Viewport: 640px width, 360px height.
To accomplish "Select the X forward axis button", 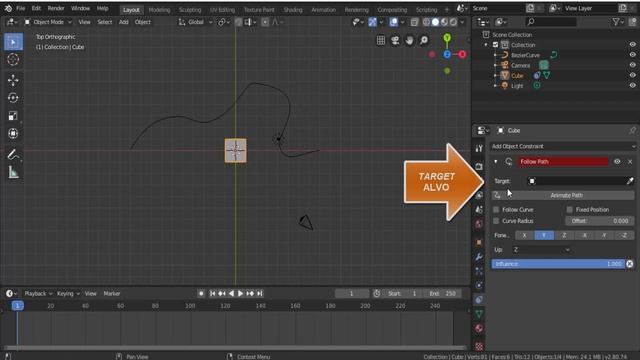I will tap(524, 236).
